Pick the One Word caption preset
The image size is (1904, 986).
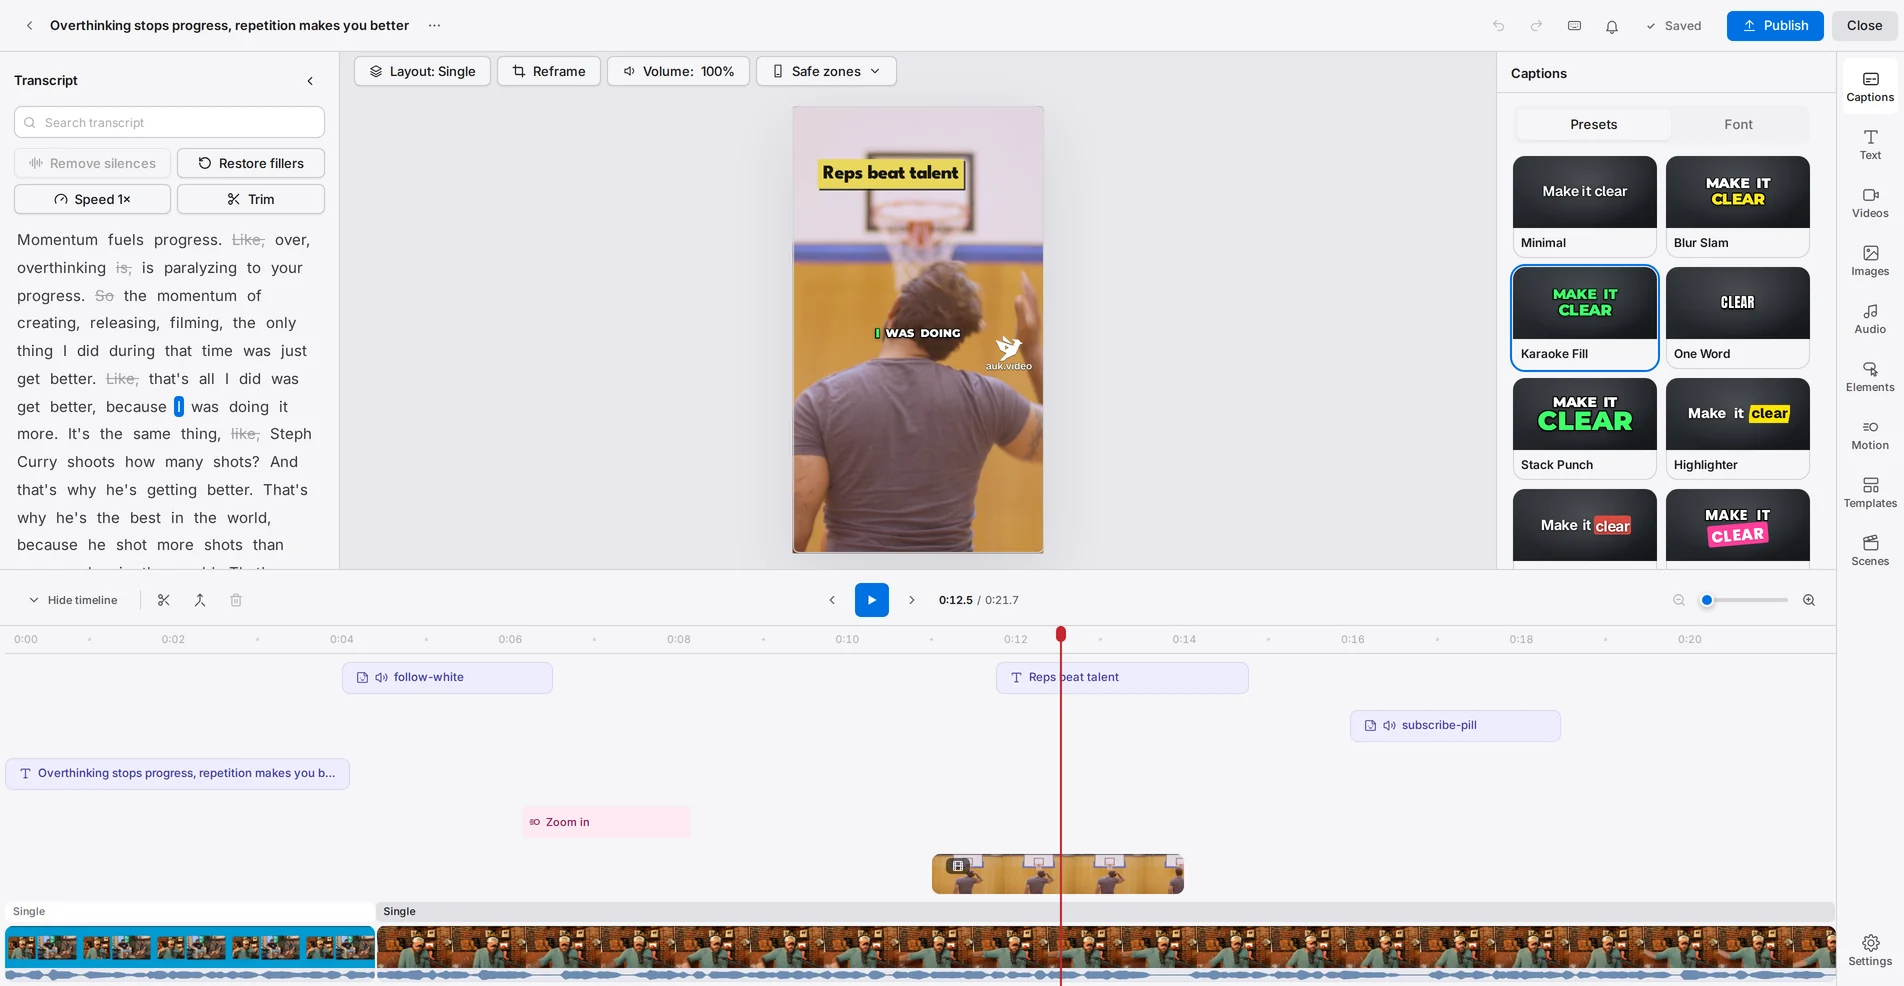[1738, 317]
